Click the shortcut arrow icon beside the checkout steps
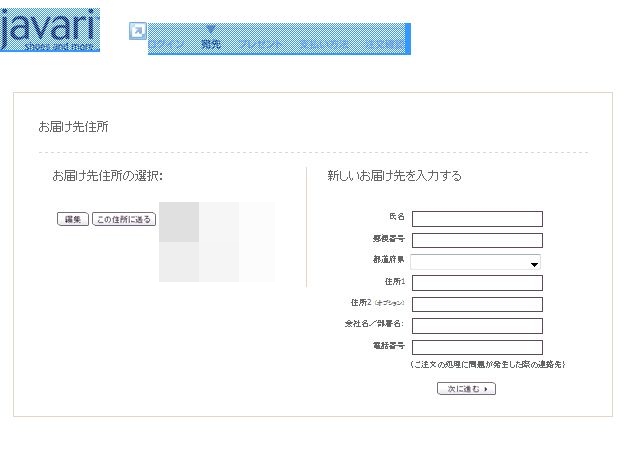 point(137,31)
